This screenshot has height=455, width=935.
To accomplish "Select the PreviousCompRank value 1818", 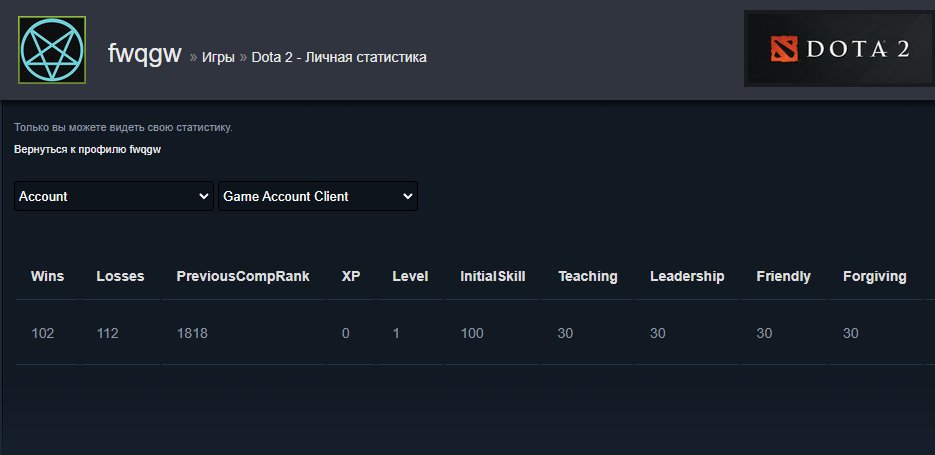I will 192,333.
